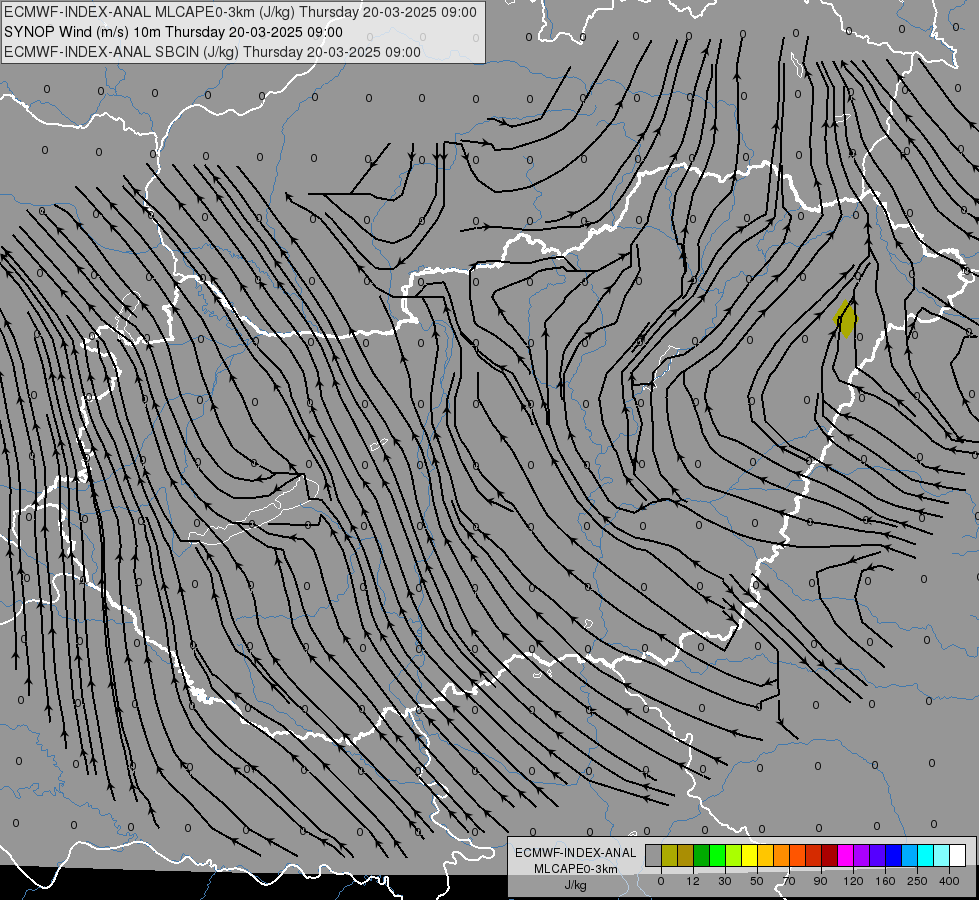Click the title line 'ECMWF-INDEX-ANAL MLCAPE0-3km (J/kg)'

240,12
